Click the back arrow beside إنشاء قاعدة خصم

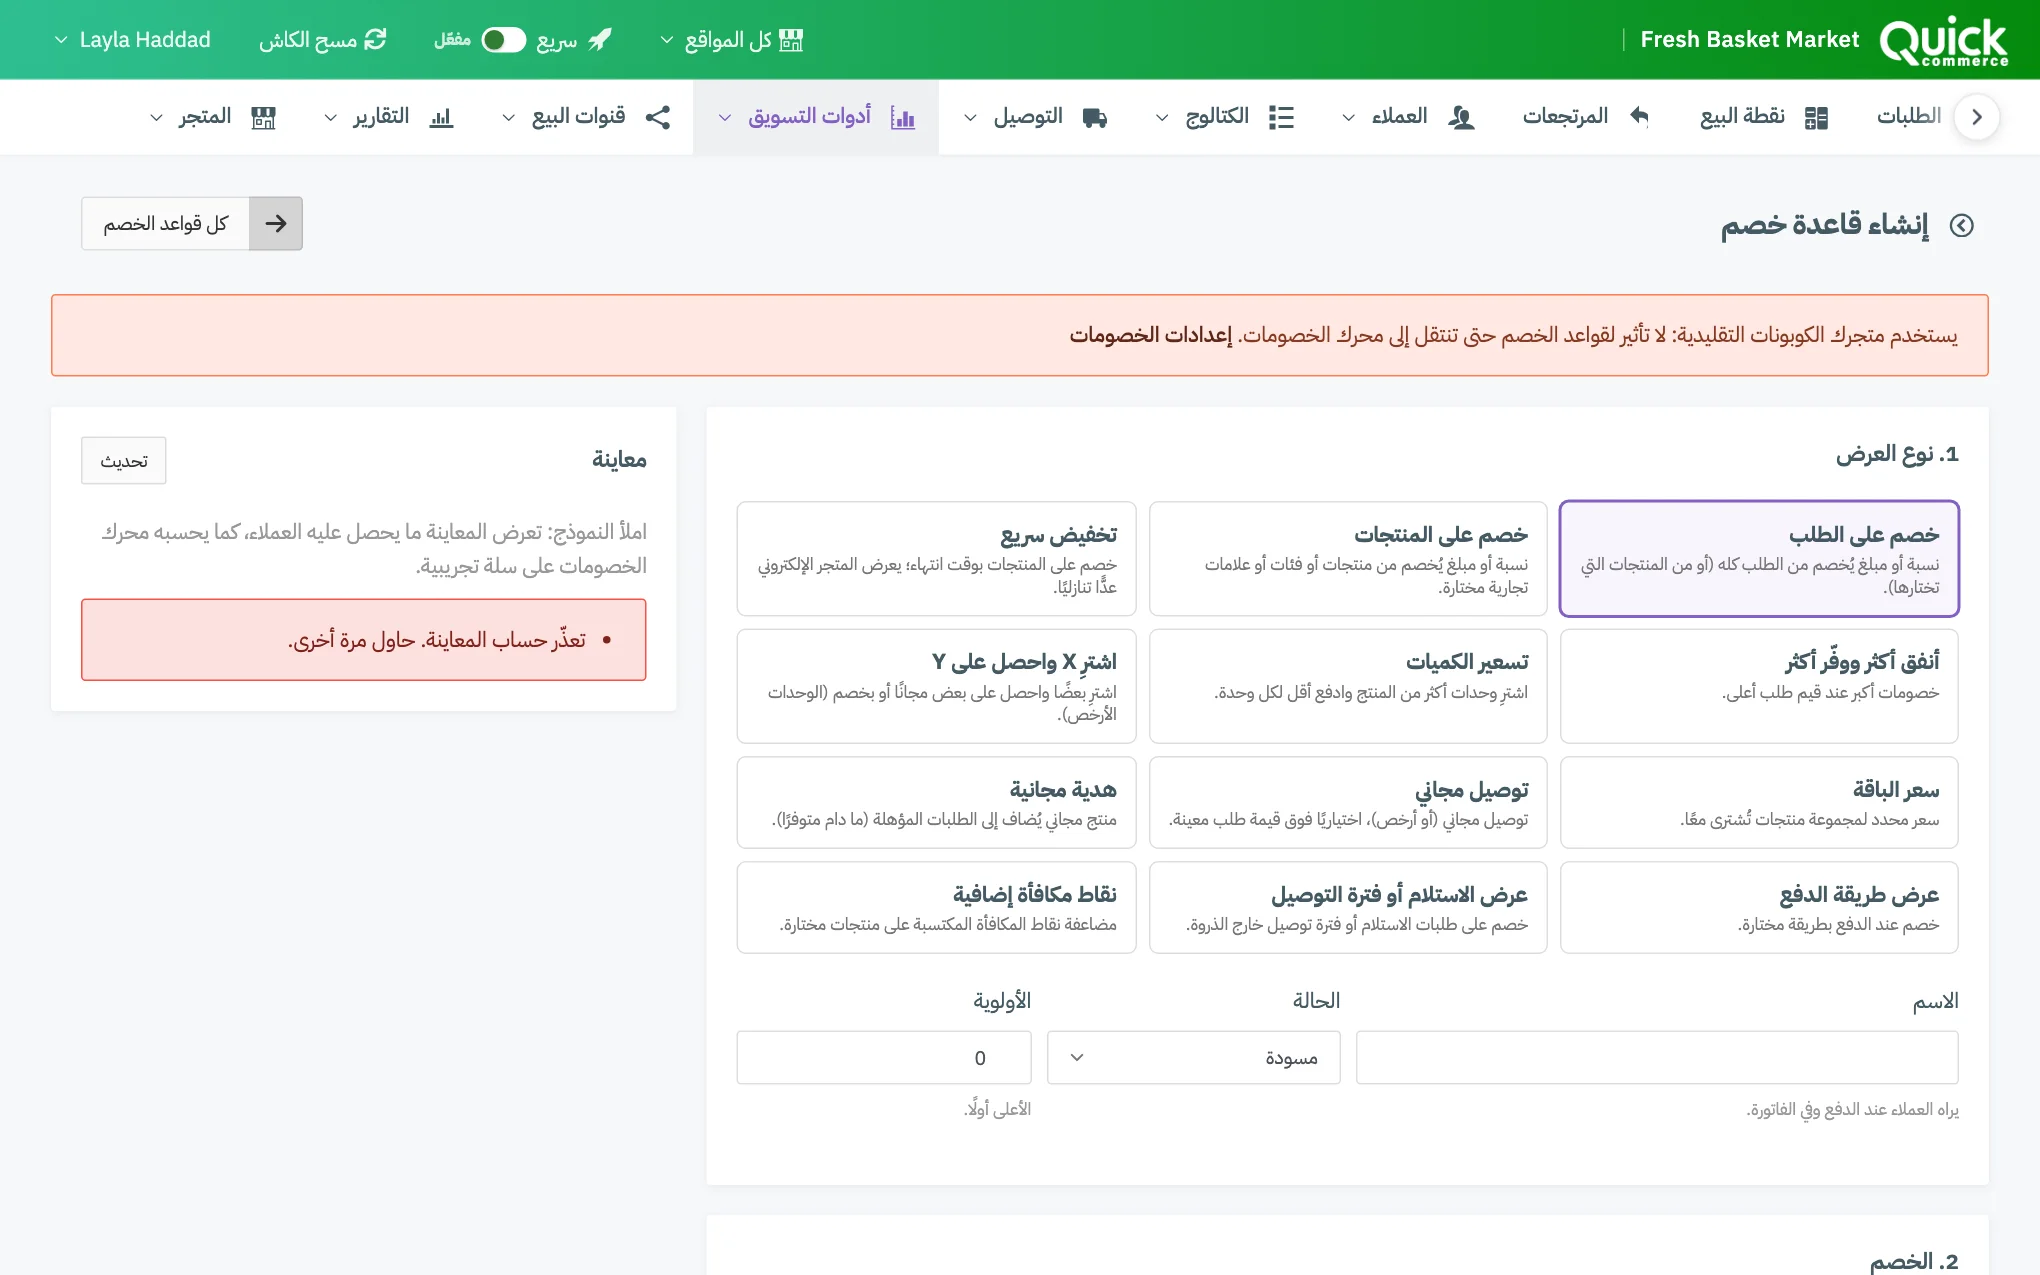[x=1961, y=226]
